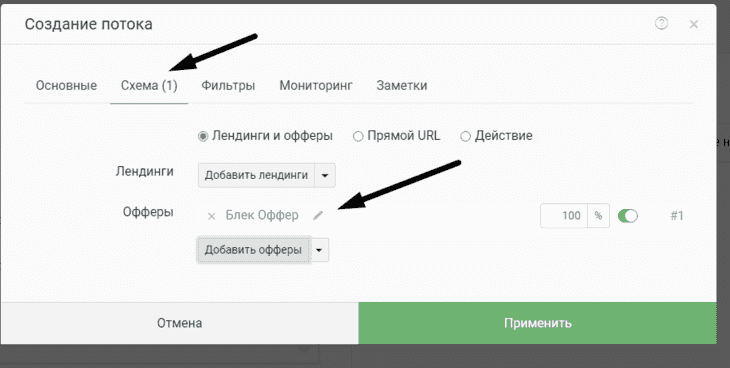Click the % unit label
The image size is (730, 368).
[598, 216]
